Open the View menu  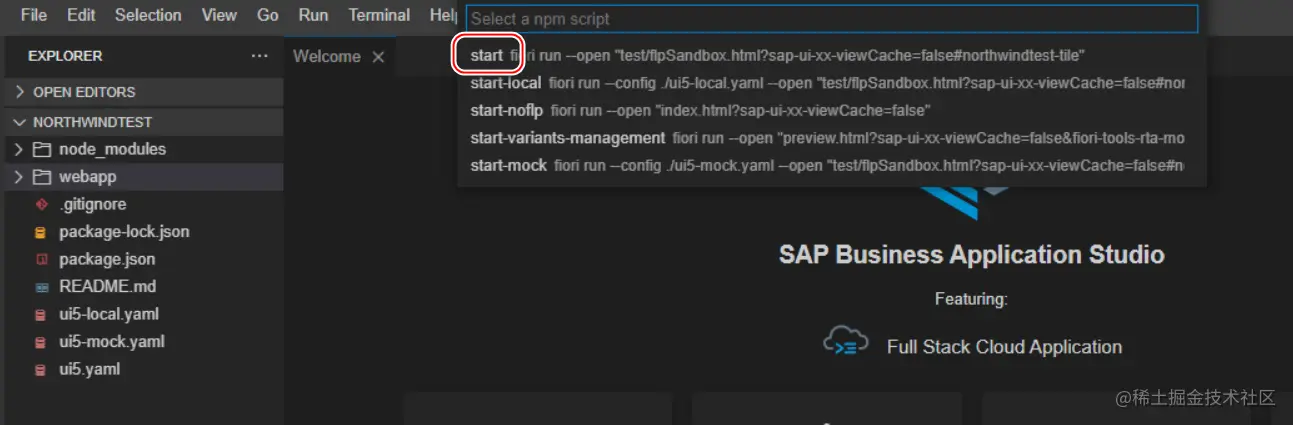219,15
